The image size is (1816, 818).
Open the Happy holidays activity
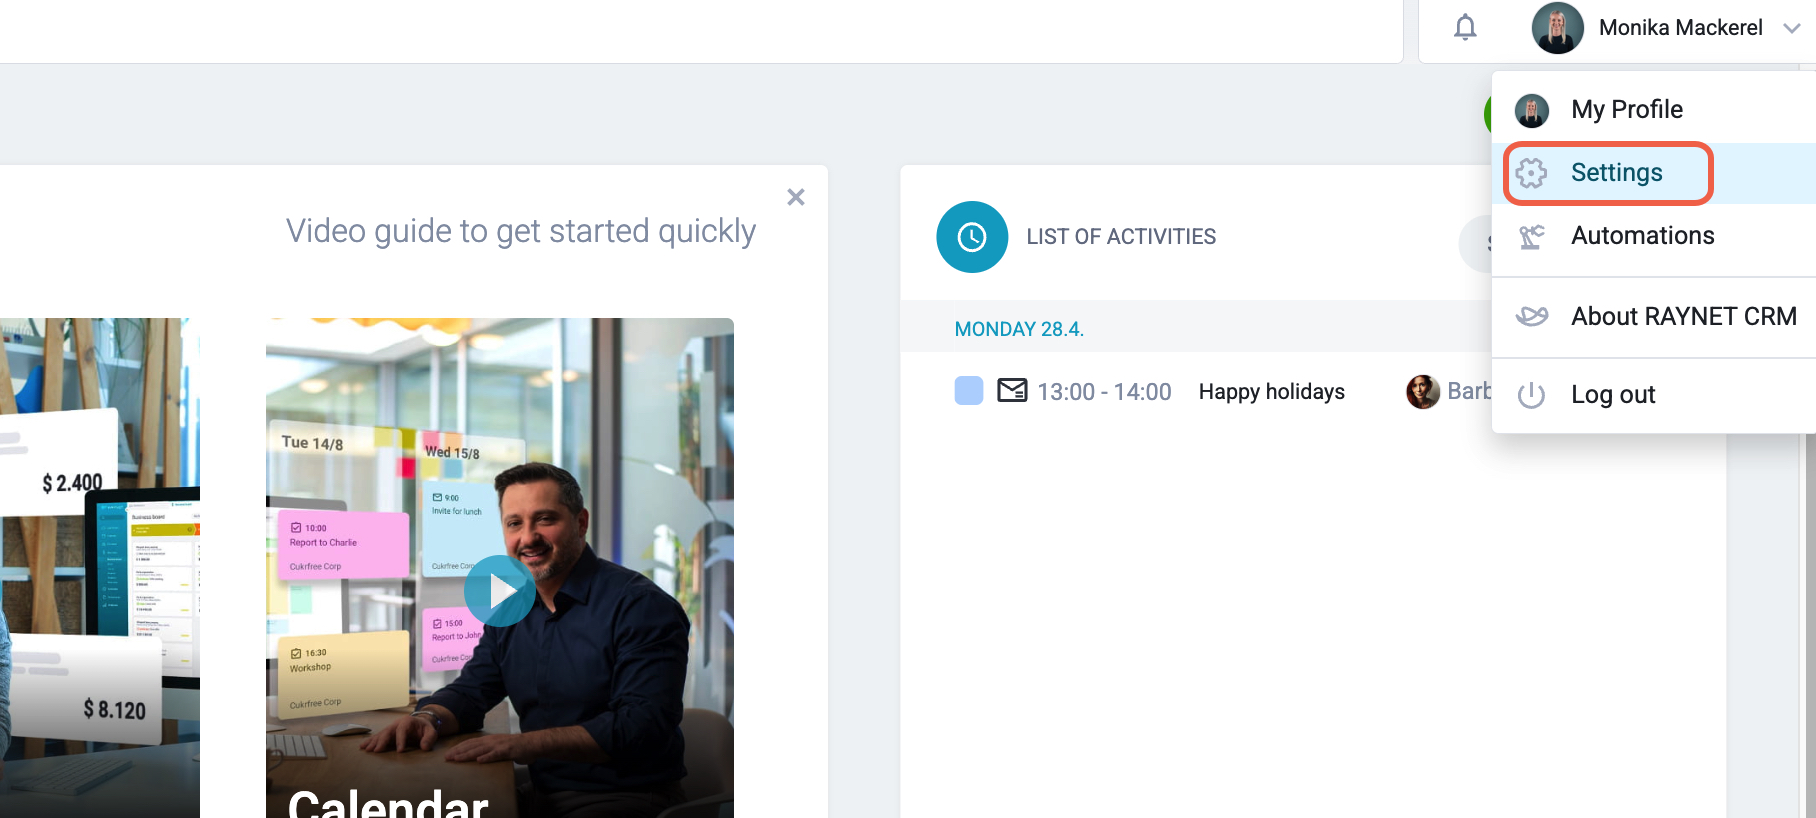pos(1272,392)
